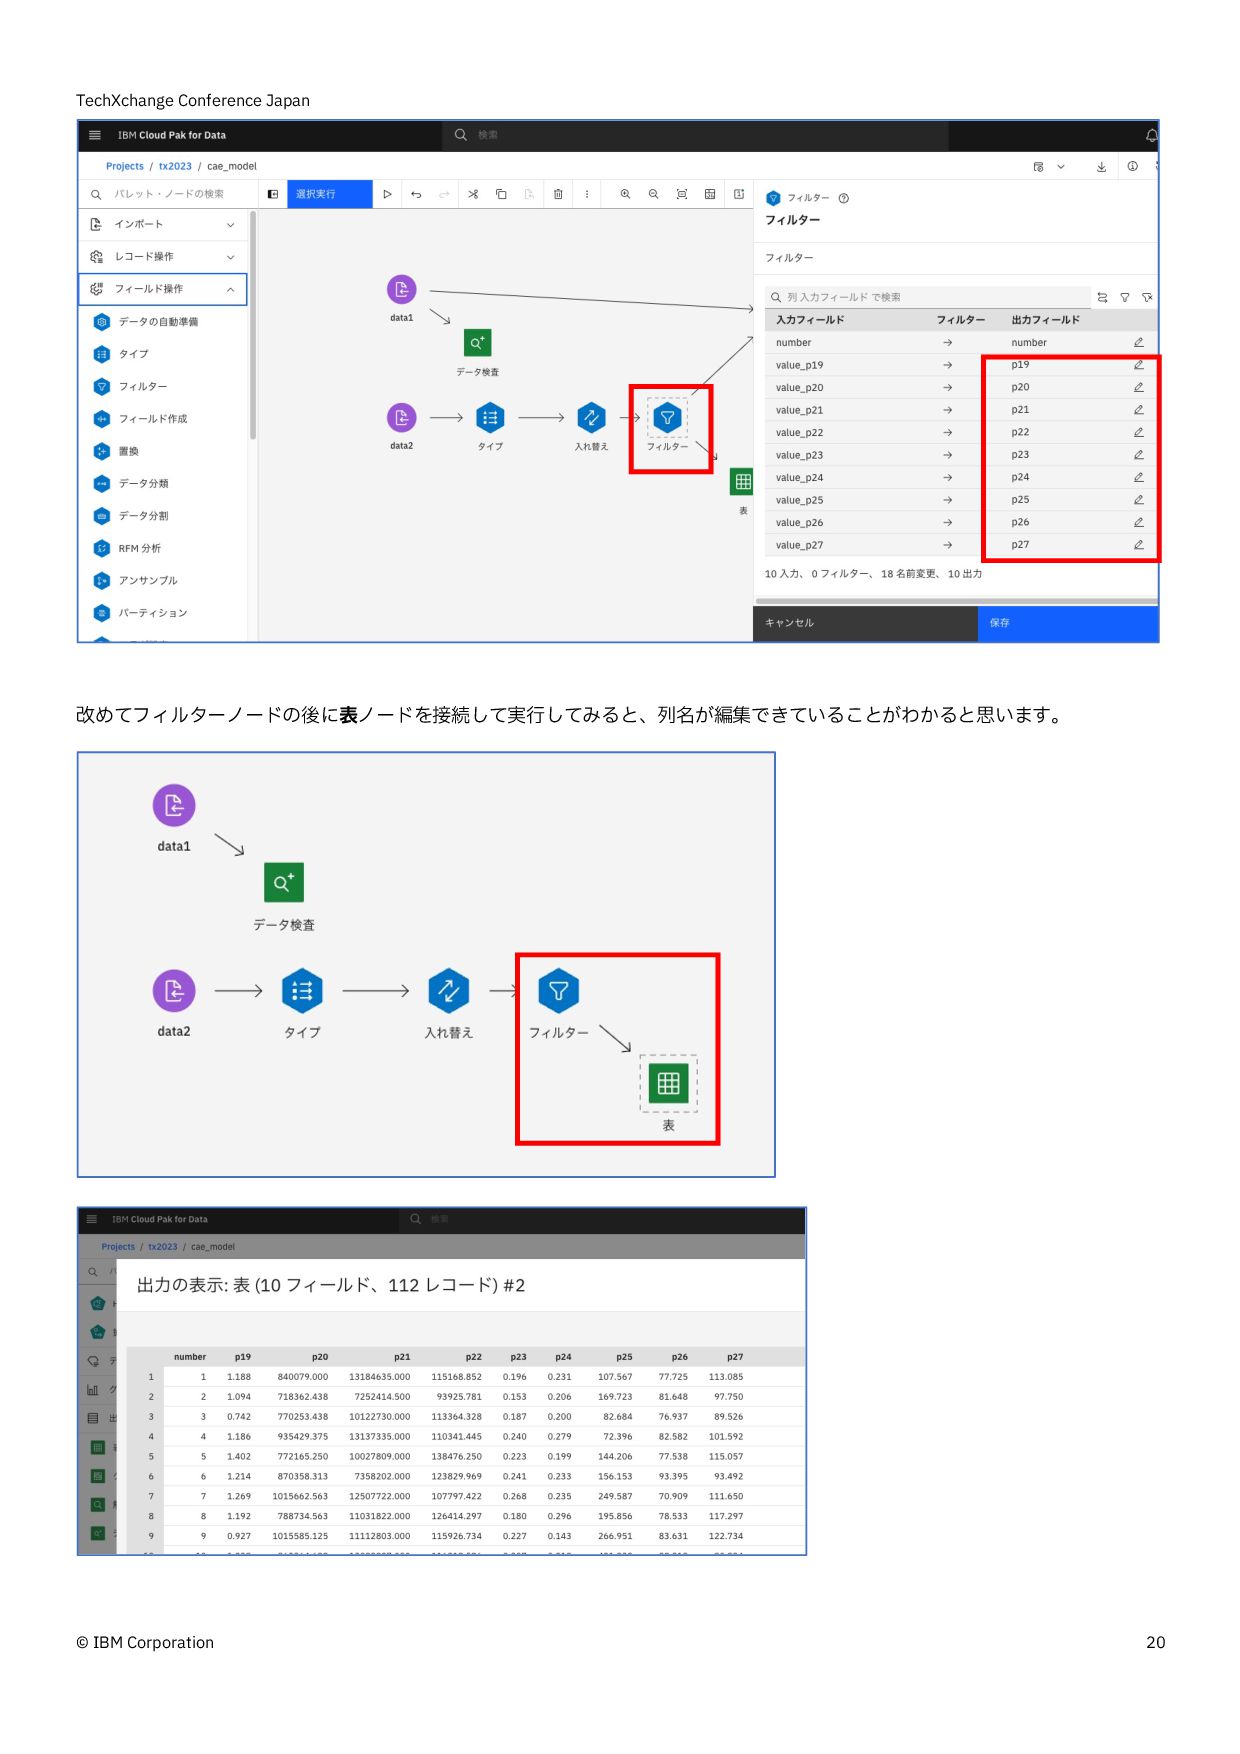Toggle filter arrow for value_p19 field
The width and height of the screenshot is (1240, 1754).
(947, 365)
